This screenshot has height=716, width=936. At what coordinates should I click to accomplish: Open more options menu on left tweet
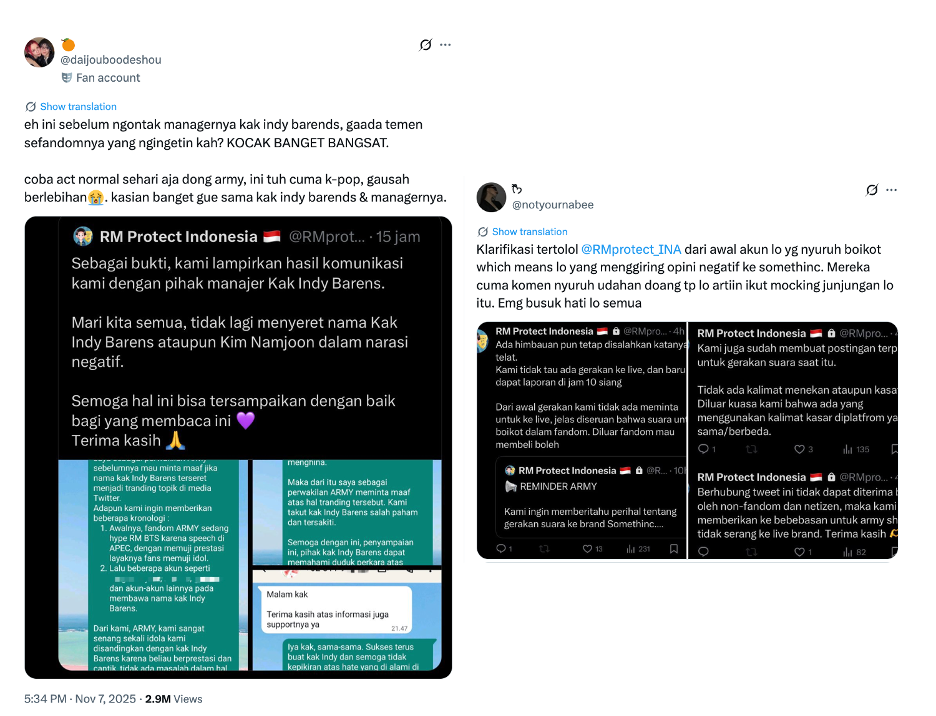(x=445, y=45)
